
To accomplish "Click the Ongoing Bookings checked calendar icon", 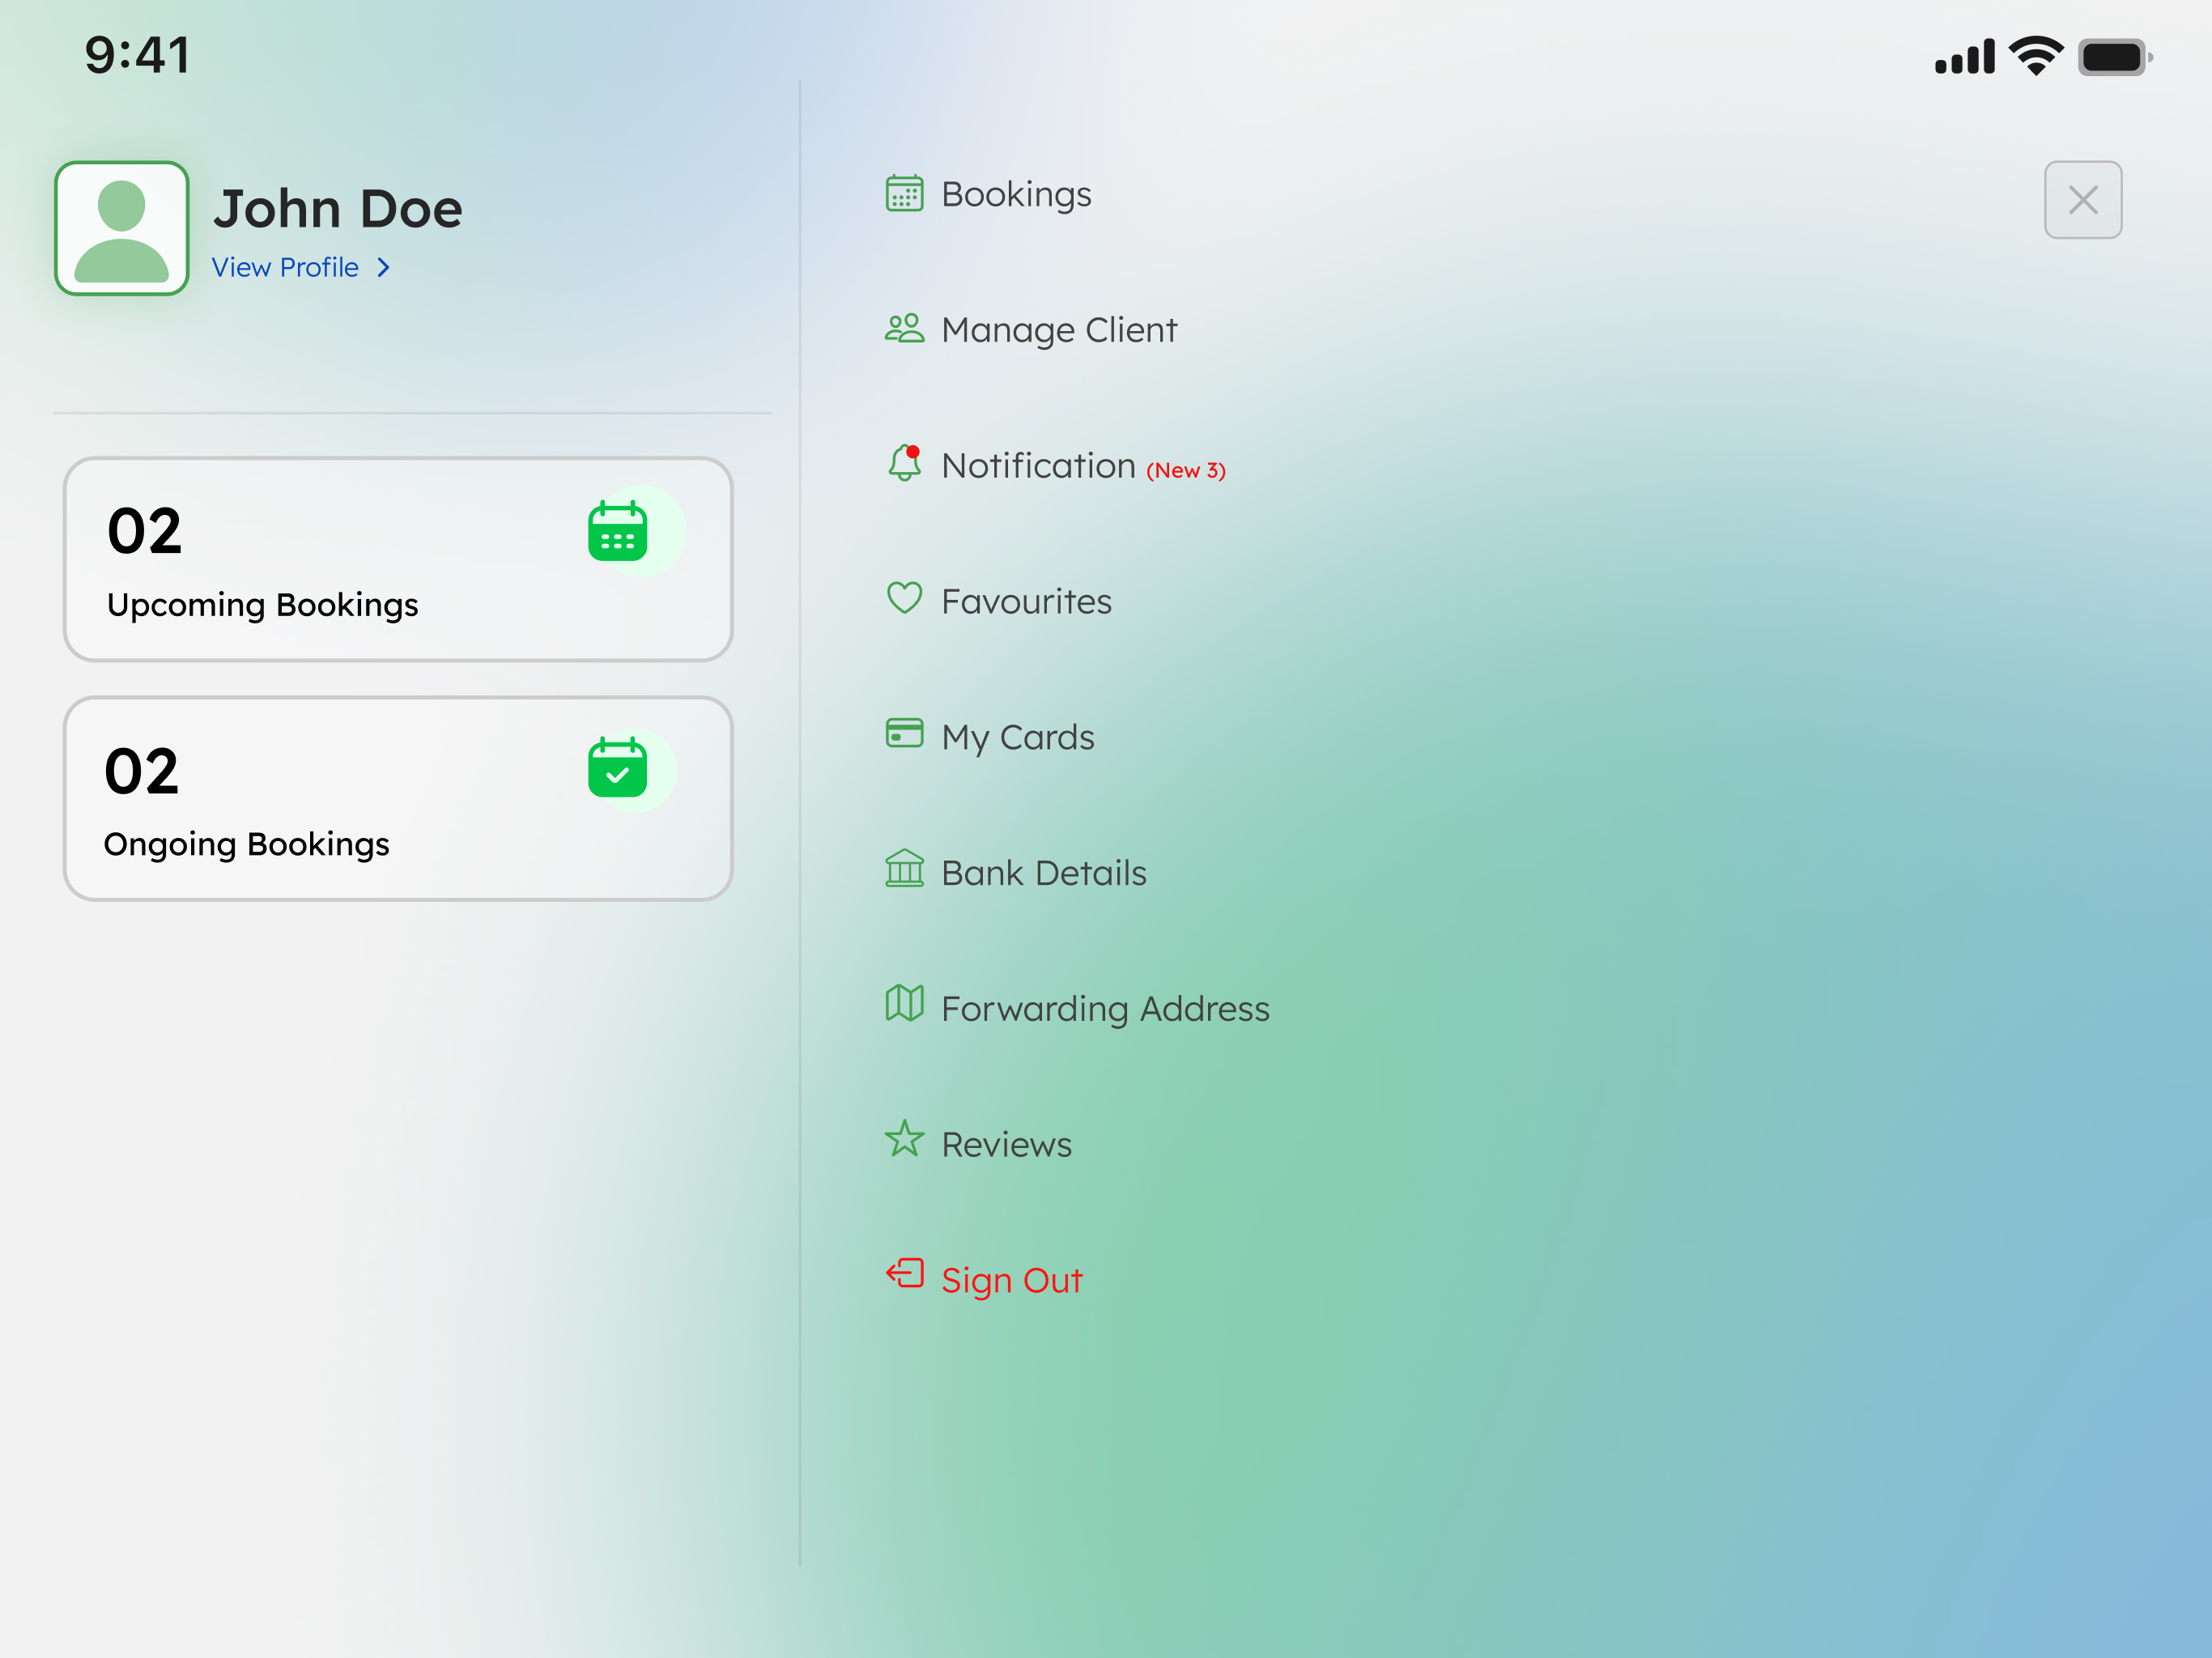I will tap(617, 768).
